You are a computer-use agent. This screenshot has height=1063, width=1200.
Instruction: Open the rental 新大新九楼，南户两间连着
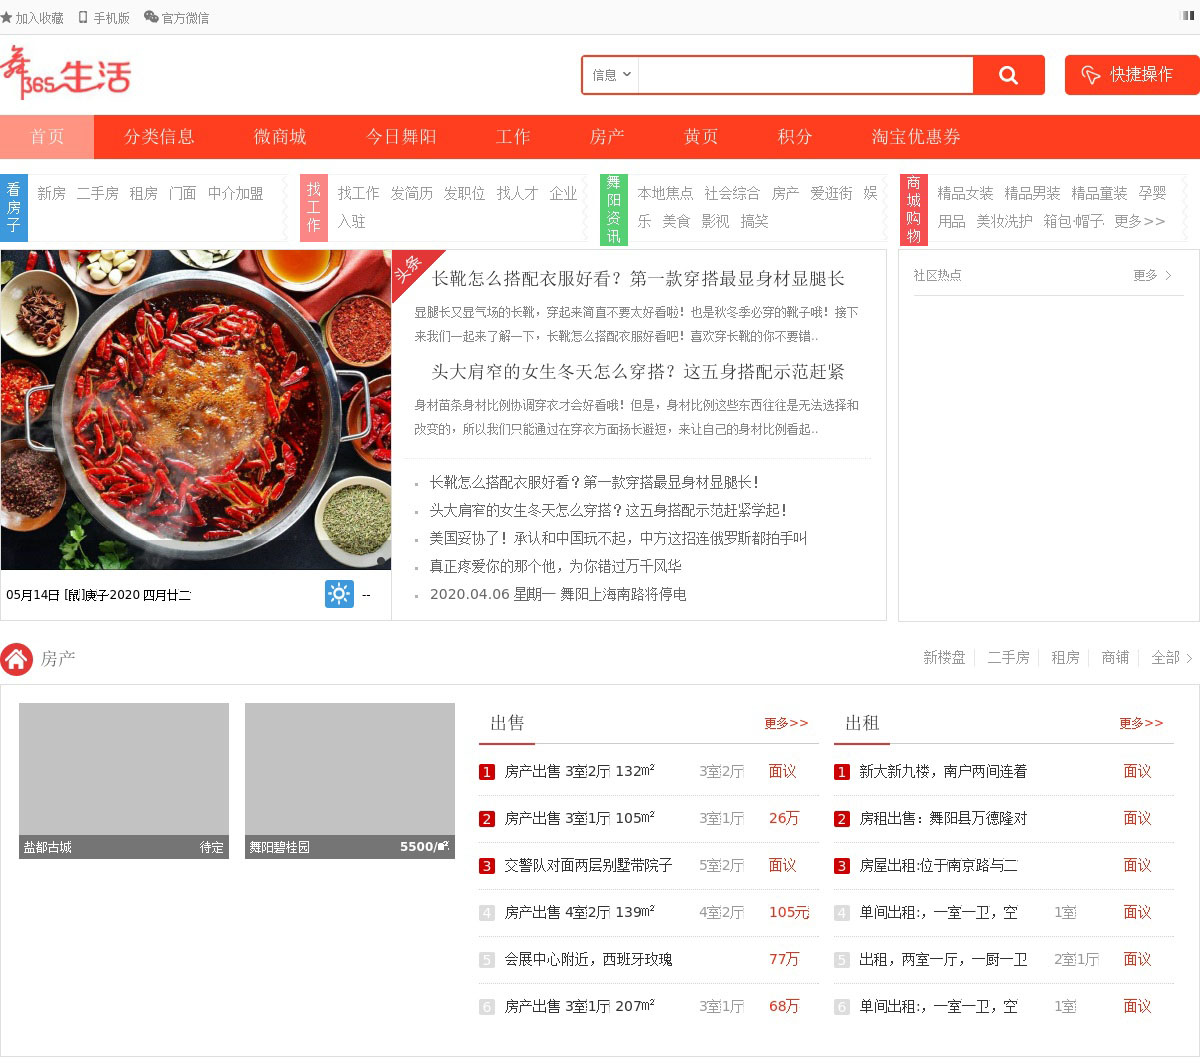click(943, 771)
